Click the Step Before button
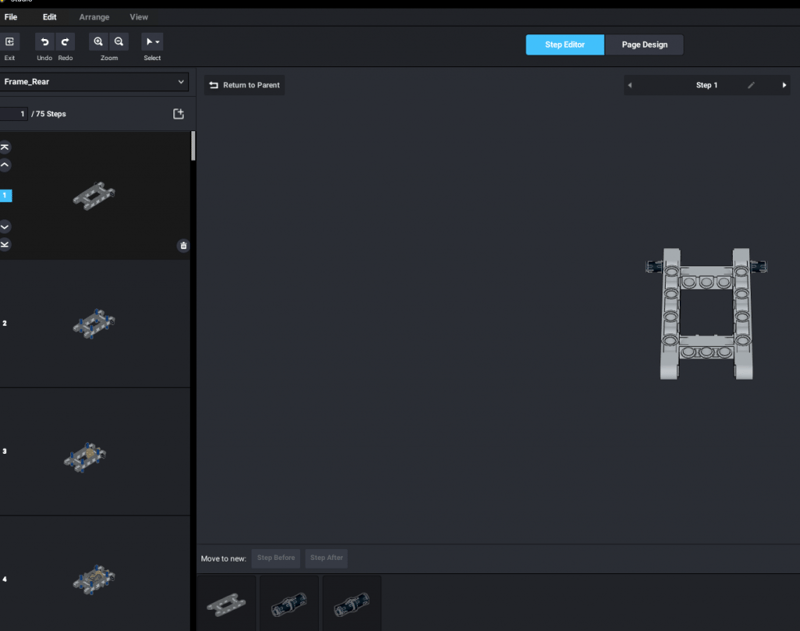Viewport: 800px width, 631px height. [x=276, y=558]
